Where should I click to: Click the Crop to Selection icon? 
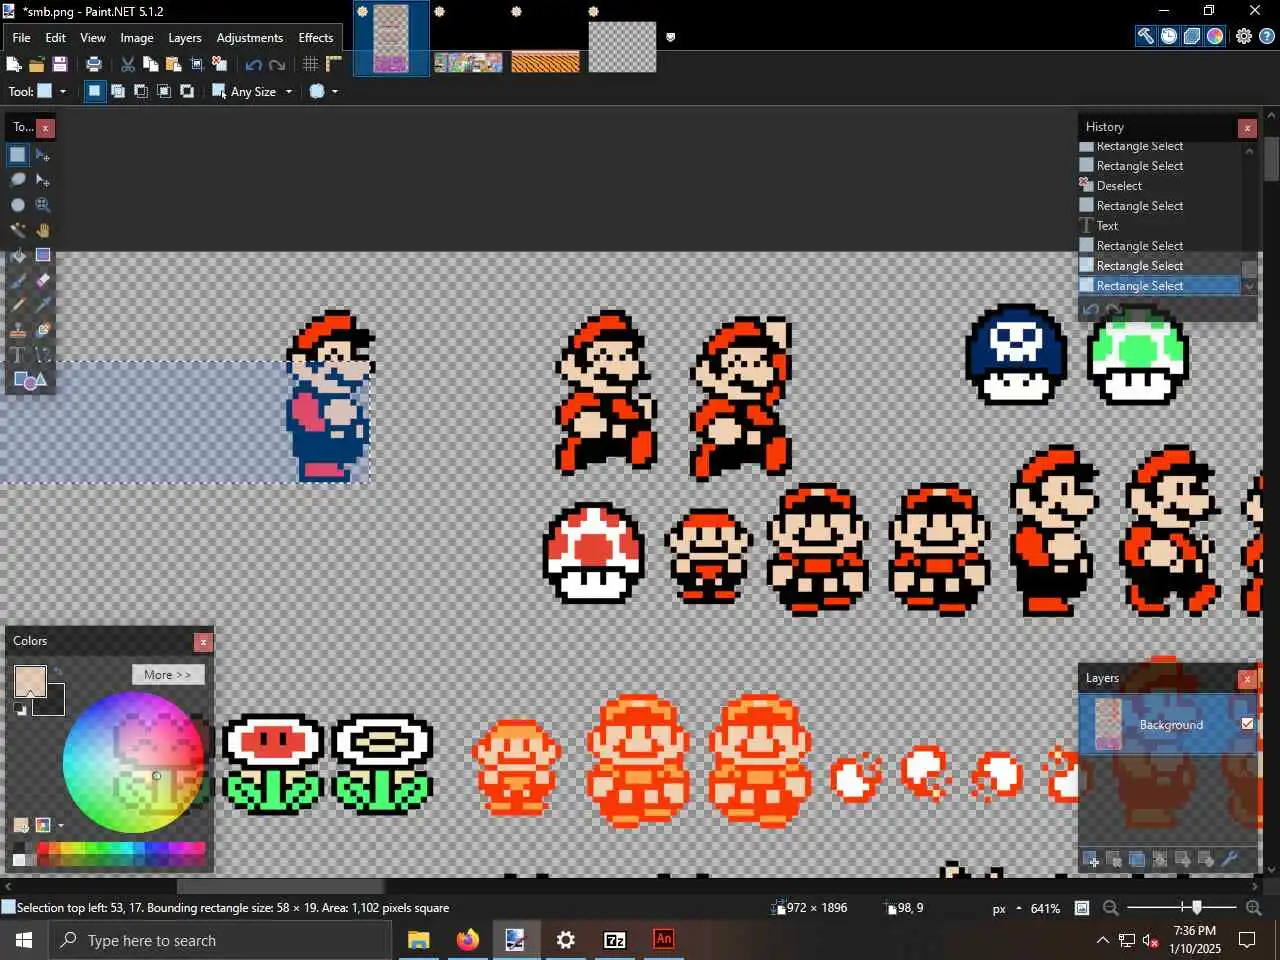click(197, 64)
